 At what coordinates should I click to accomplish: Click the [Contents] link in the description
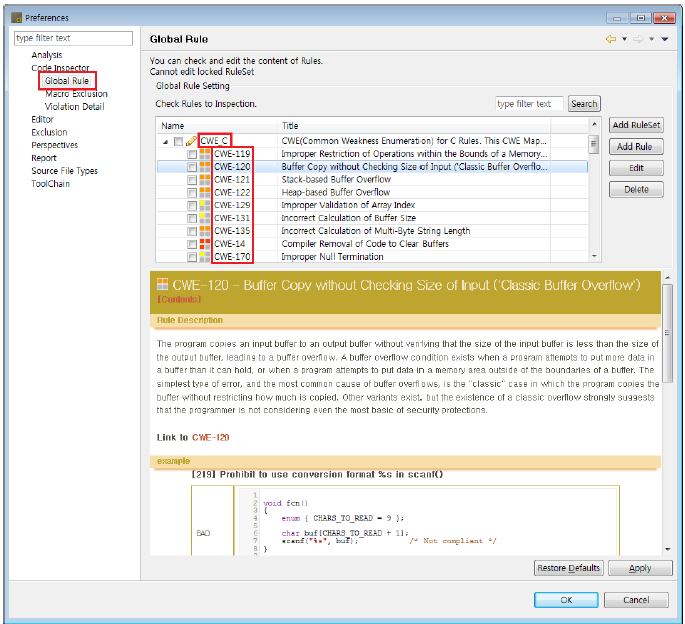pyautogui.click(x=179, y=299)
